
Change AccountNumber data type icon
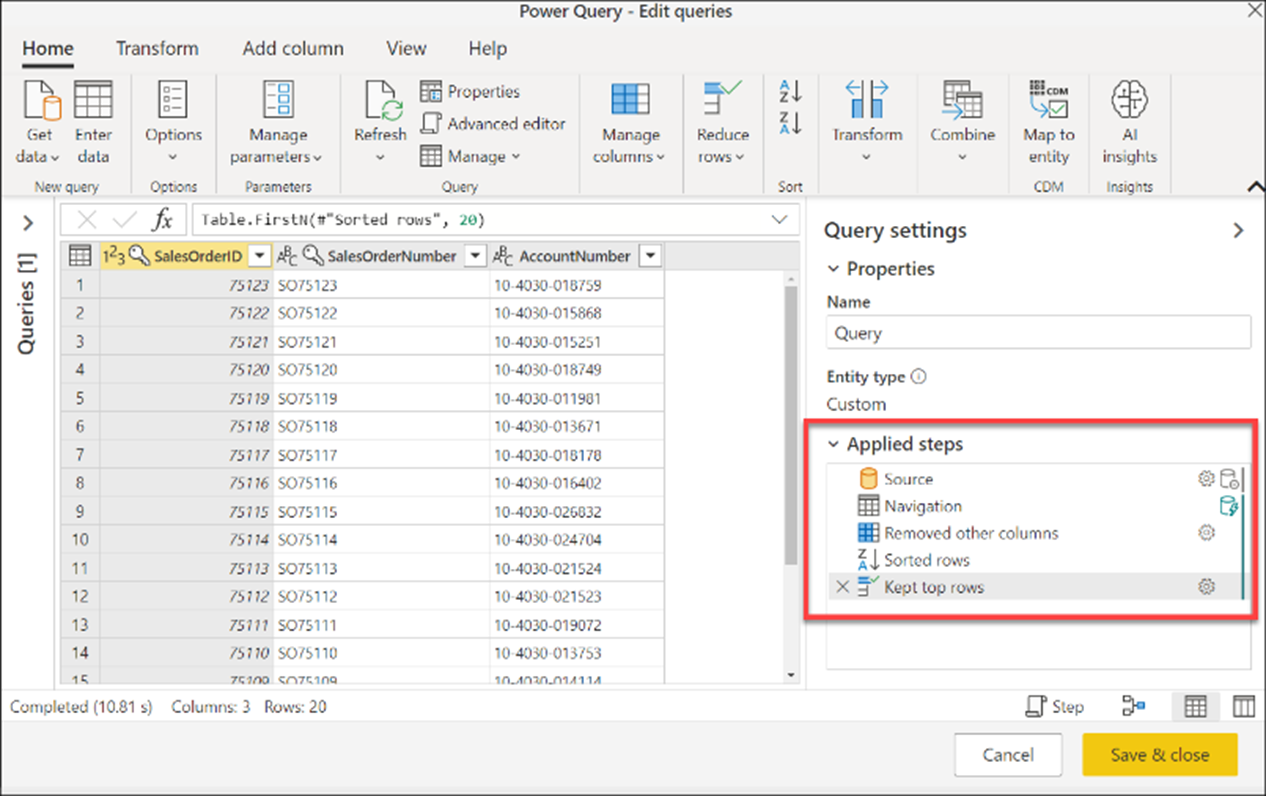504,257
